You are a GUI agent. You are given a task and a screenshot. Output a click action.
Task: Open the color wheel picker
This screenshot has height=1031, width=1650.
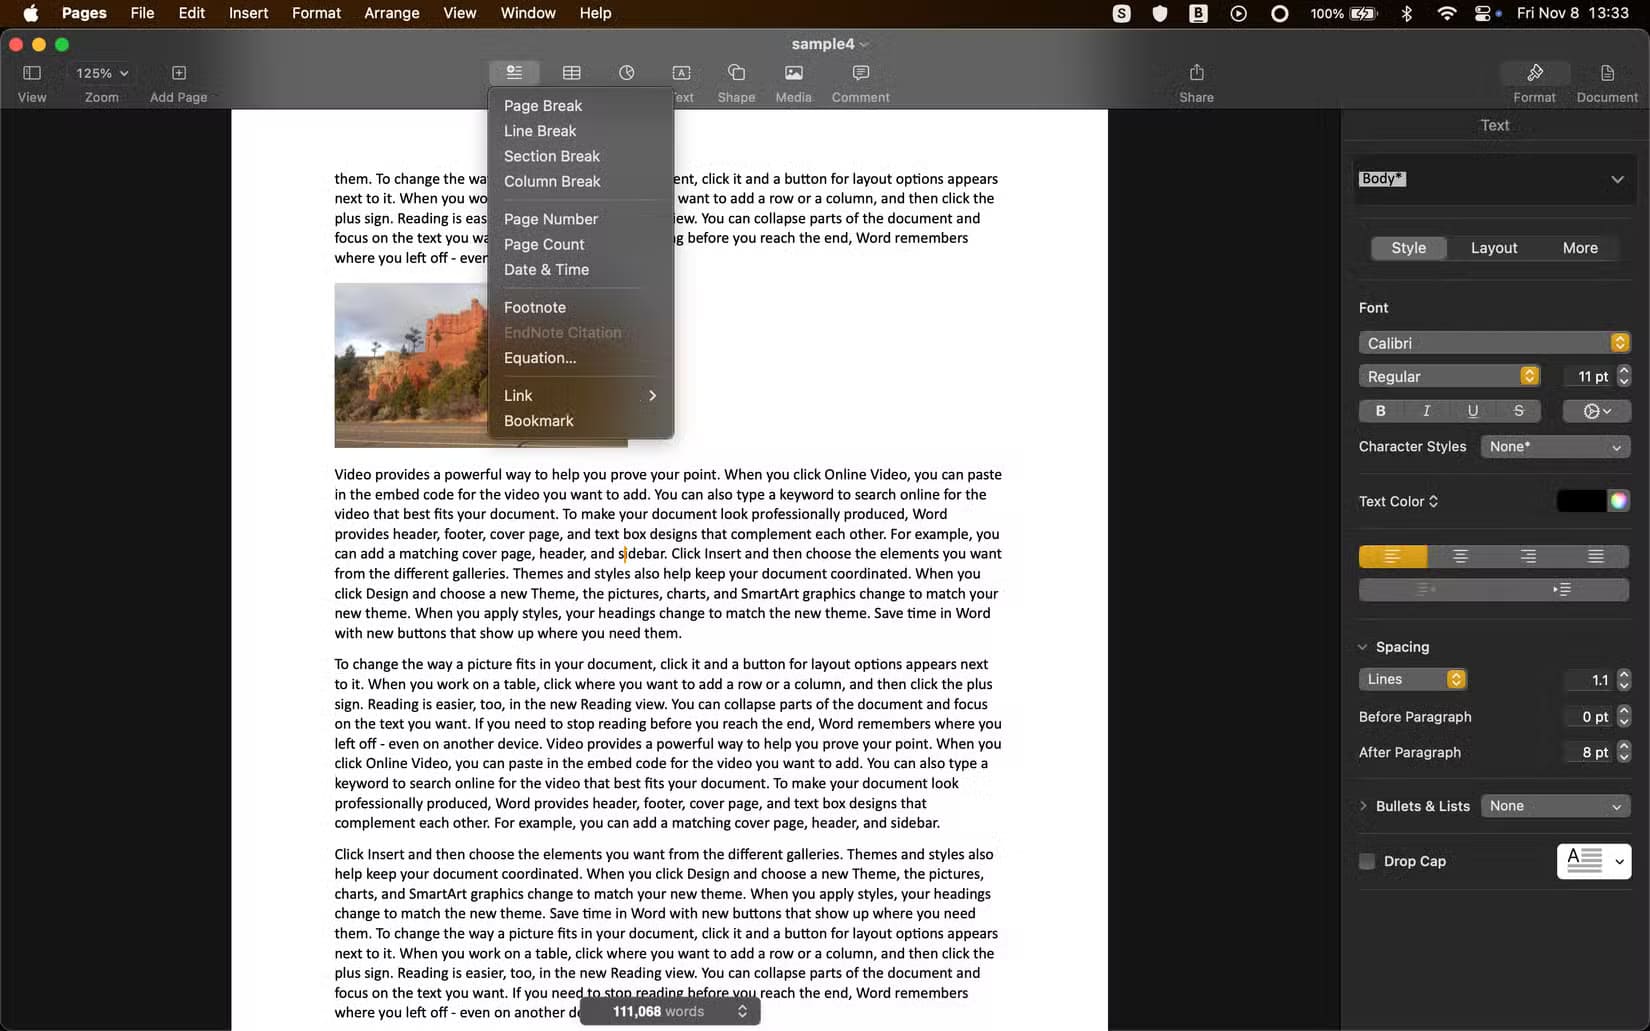pos(1619,501)
